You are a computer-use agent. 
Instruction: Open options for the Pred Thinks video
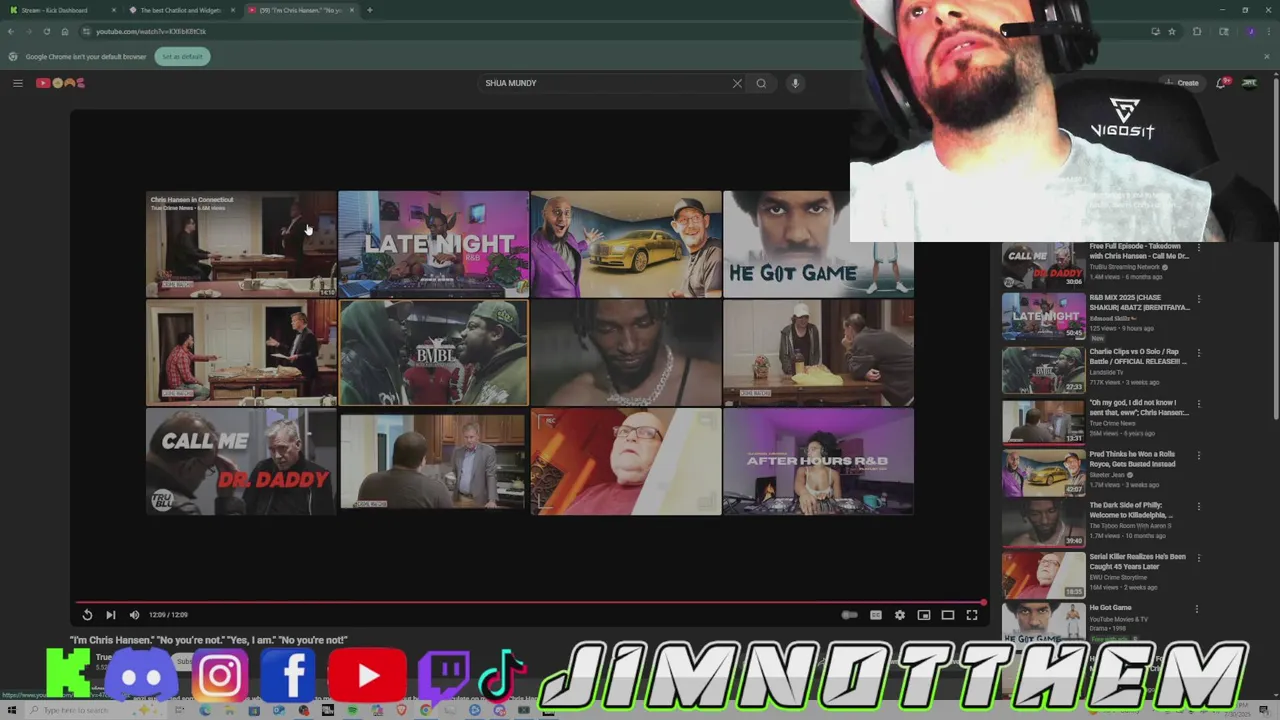[x=1198, y=455]
